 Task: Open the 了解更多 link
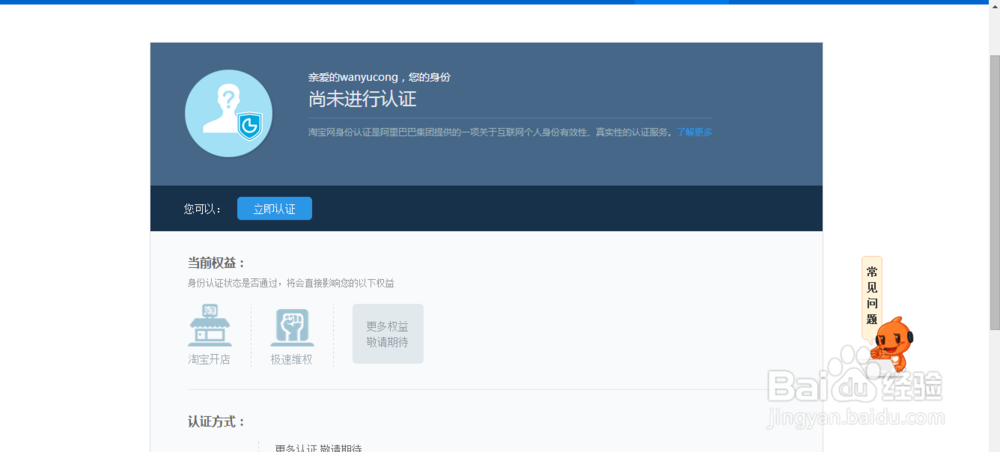pos(695,133)
